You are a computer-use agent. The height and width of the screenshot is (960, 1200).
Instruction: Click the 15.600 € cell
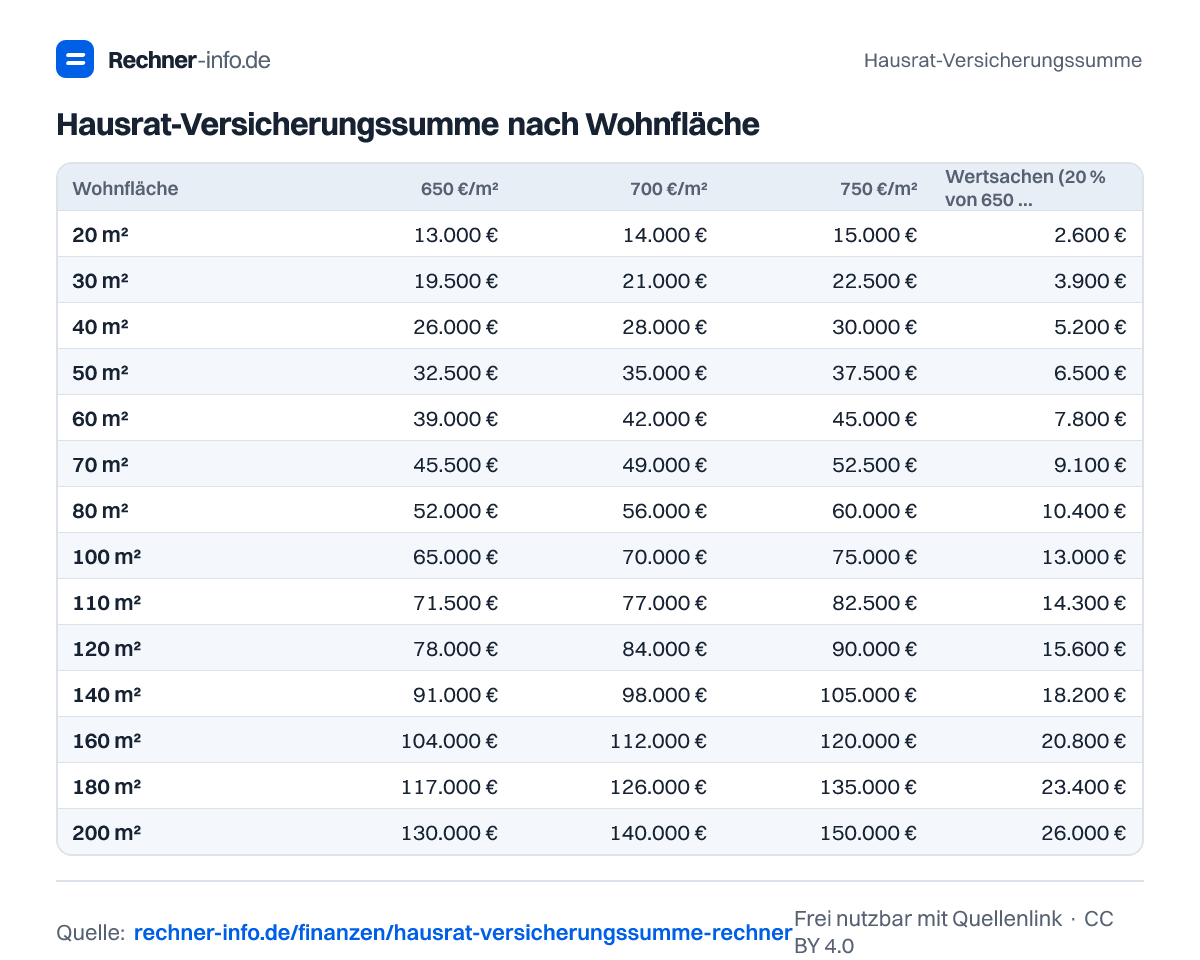tap(1084, 649)
